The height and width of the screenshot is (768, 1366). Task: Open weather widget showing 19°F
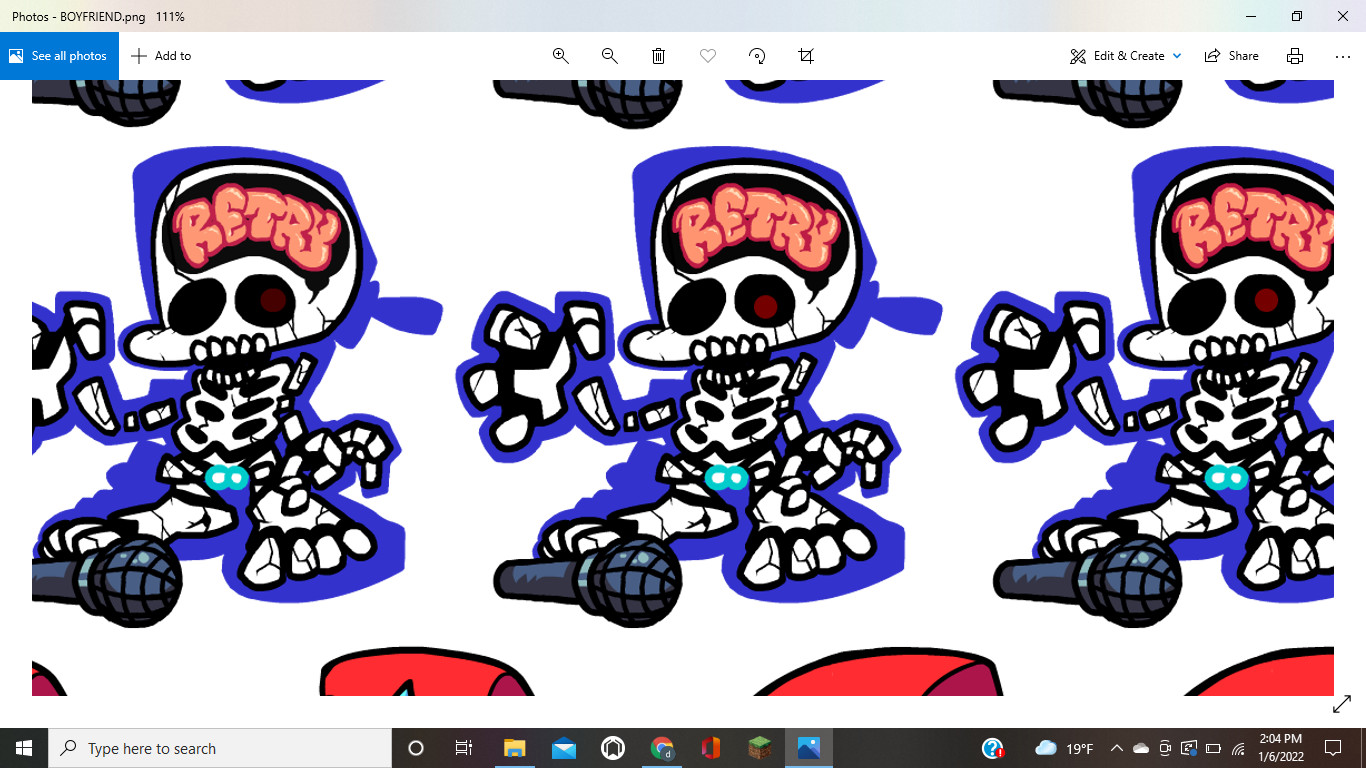pos(1065,748)
